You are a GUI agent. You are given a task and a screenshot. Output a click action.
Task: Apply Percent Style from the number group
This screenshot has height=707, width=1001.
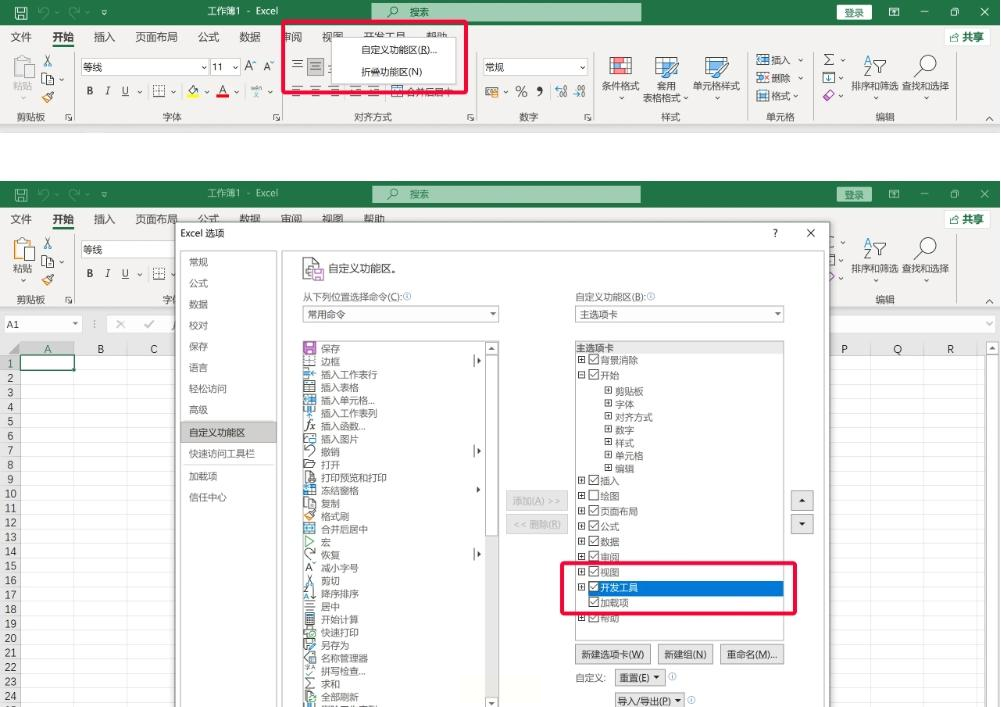point(522,91)
